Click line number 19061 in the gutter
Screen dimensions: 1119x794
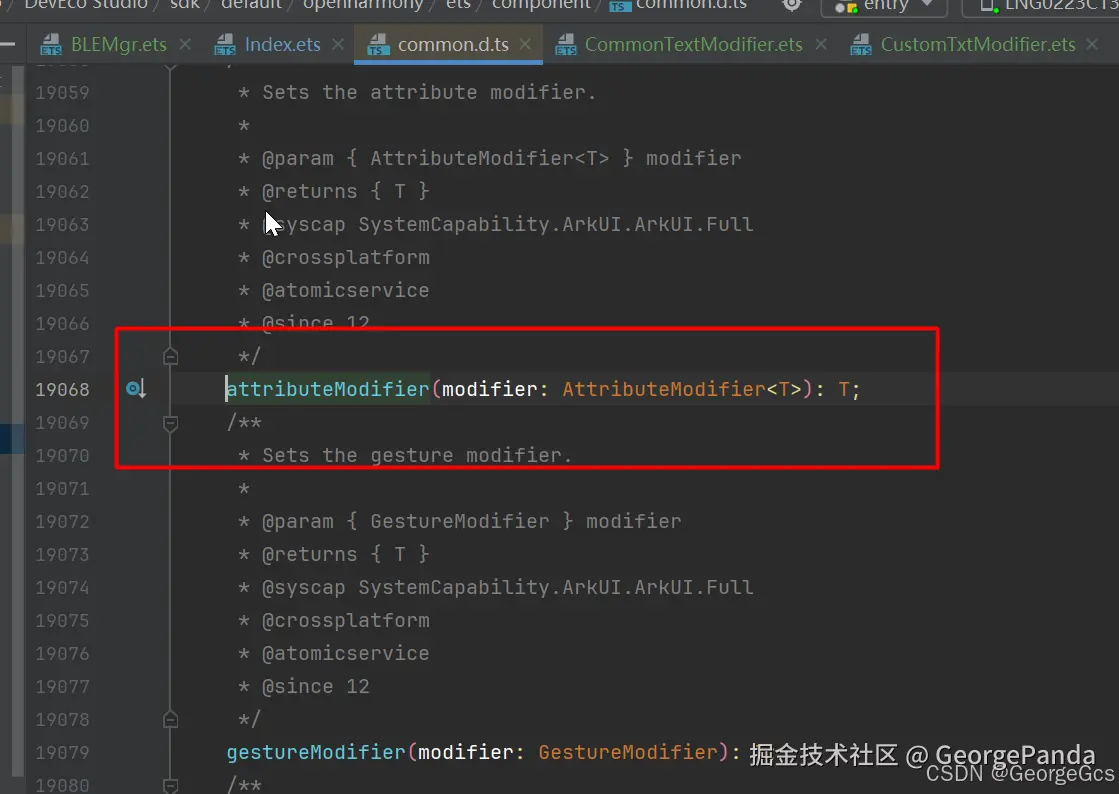pos(63,158)
